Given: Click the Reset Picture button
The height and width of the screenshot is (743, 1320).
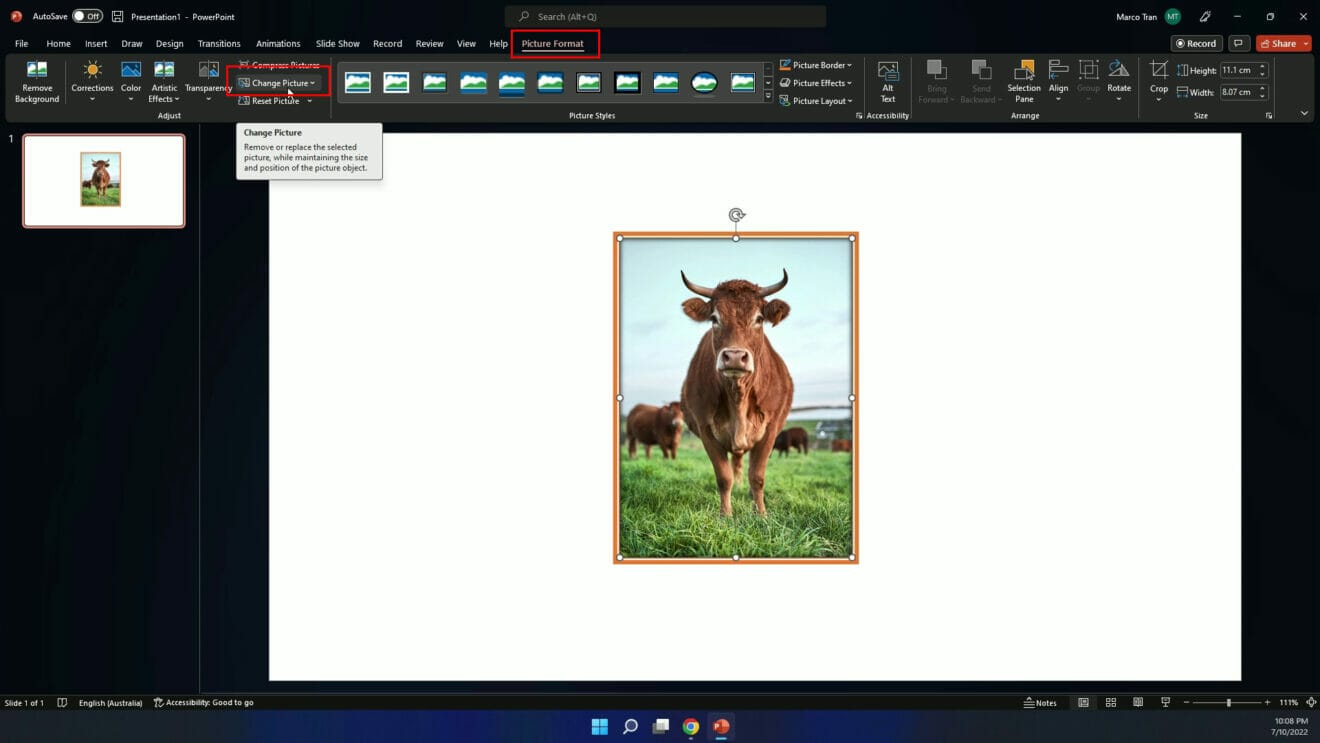Looking at the screenshot, I should coord(270,100).
